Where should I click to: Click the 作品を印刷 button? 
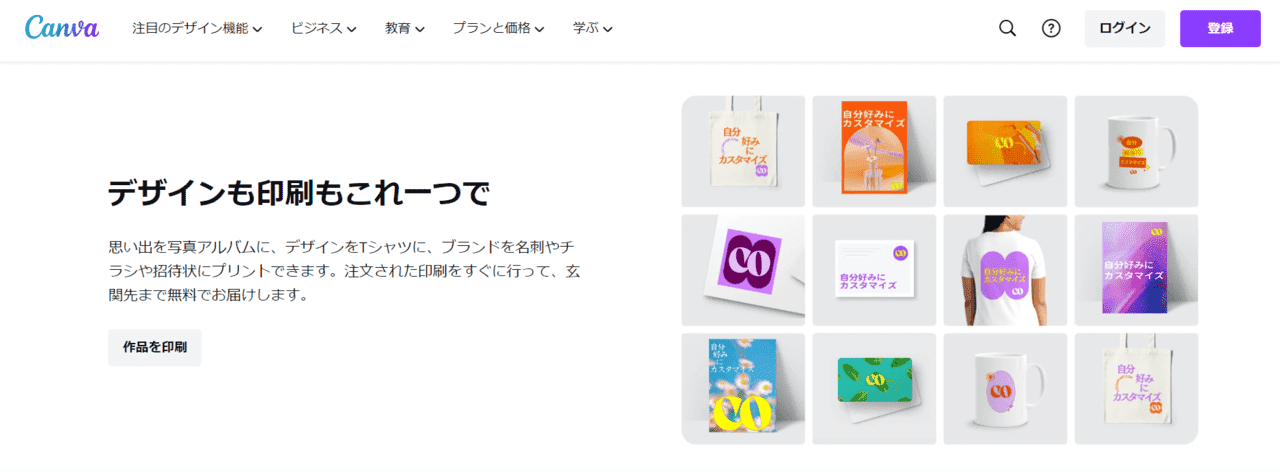[x=155, y=348]
